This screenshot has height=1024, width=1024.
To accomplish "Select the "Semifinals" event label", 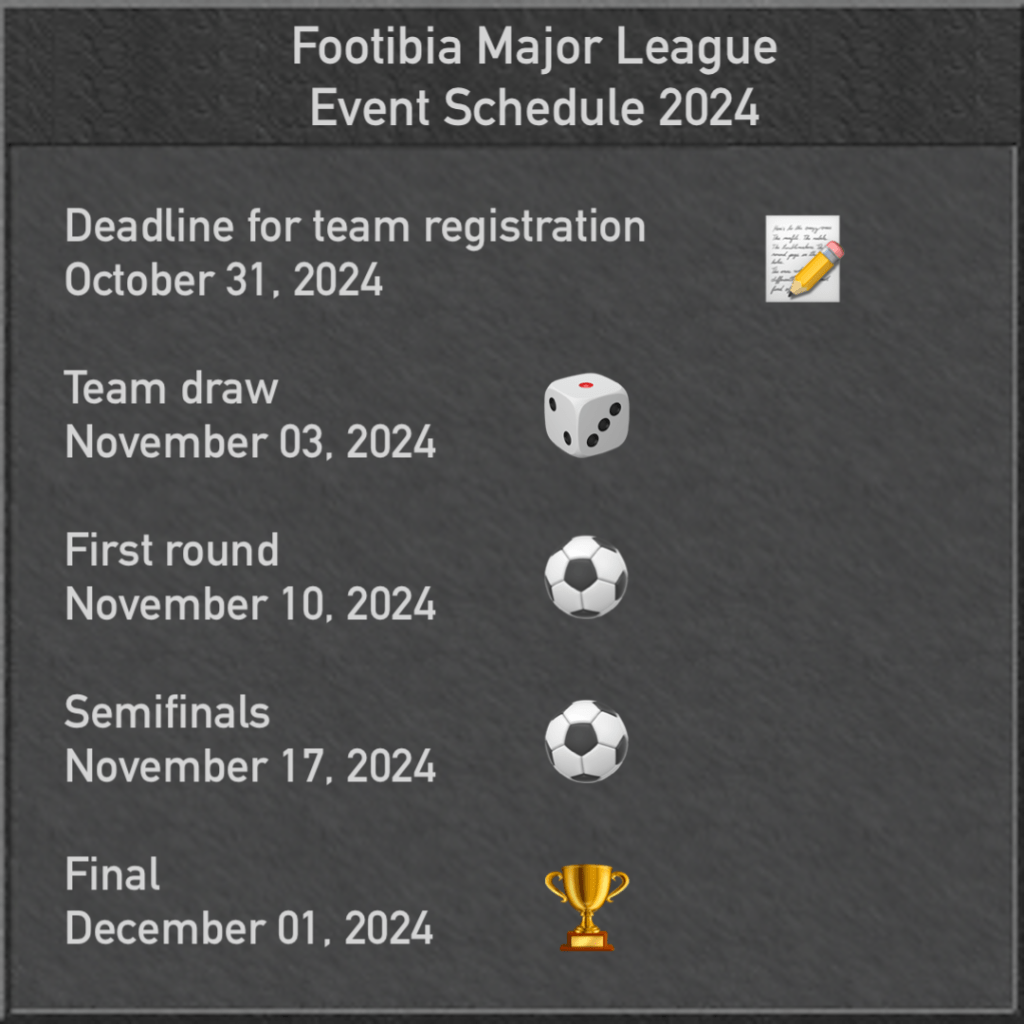I will (x=167, y=712).
